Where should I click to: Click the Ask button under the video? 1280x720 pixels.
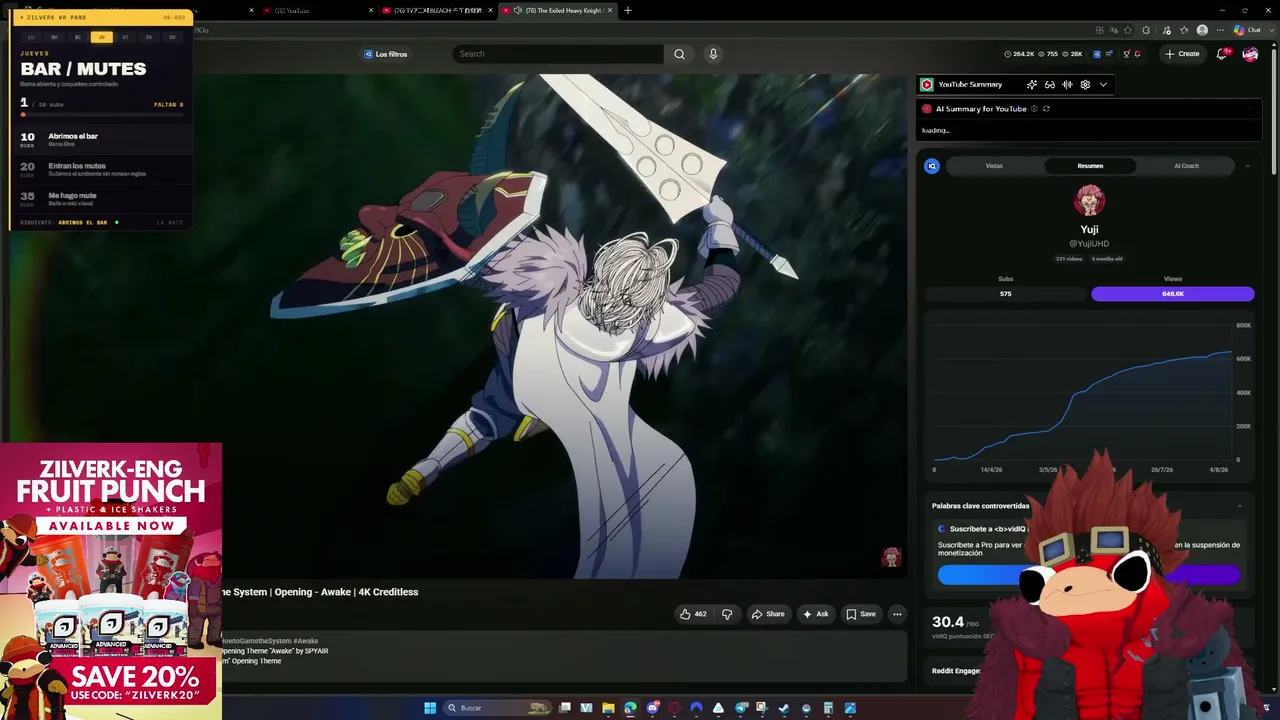816,614
